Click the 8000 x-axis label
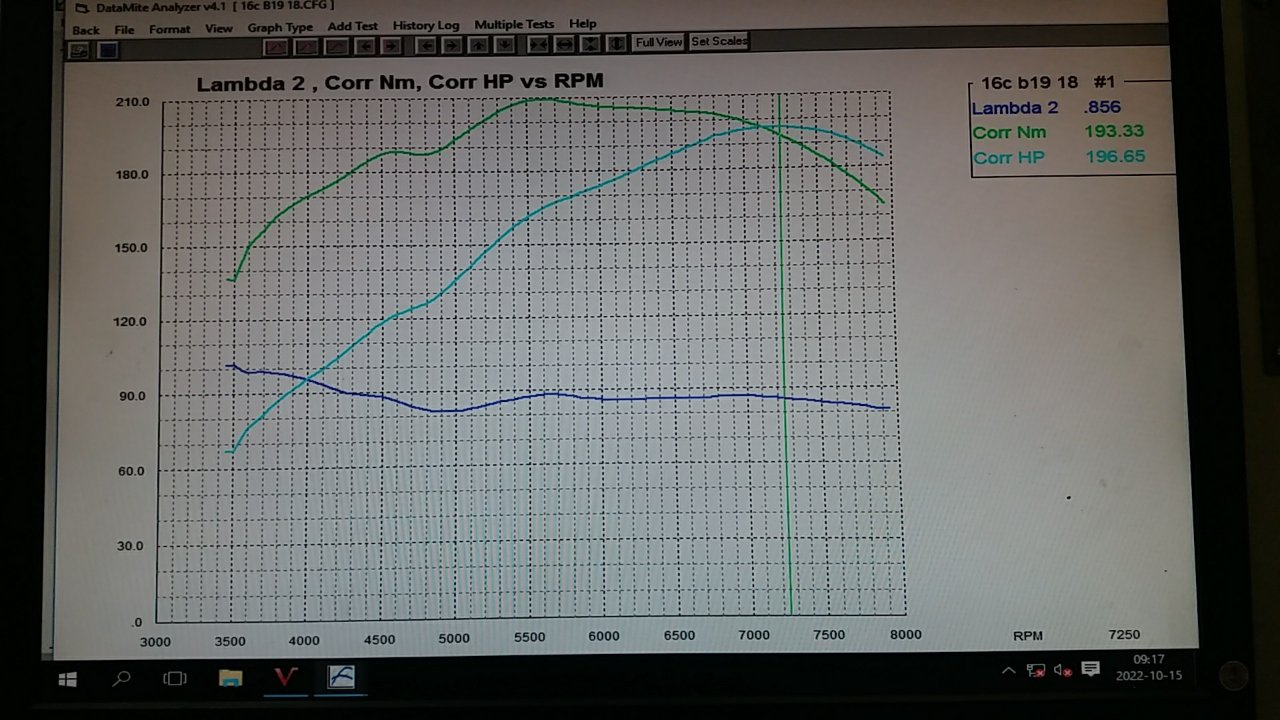 (x=905, y=634)
